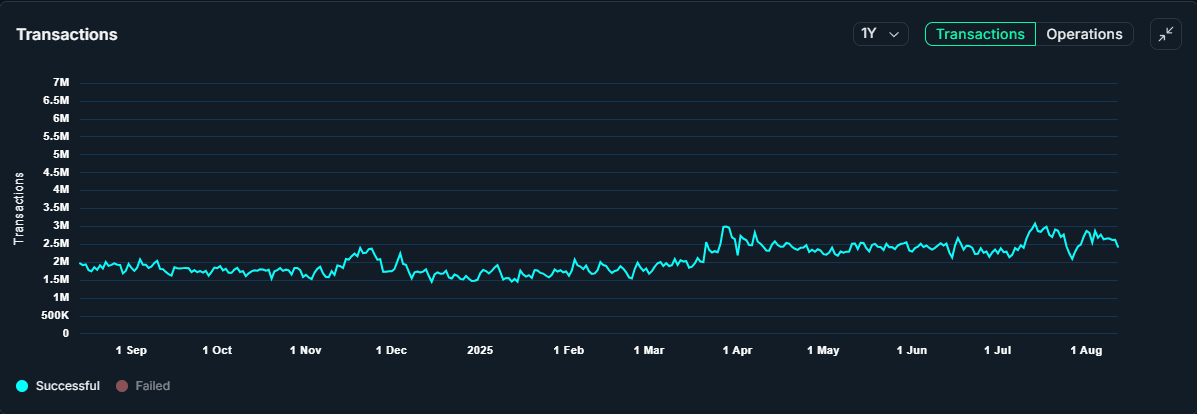Click the 1 Sep date axis label
Image resolution: width=1197 pixels, height=414 pixels.
coord(131,351)
